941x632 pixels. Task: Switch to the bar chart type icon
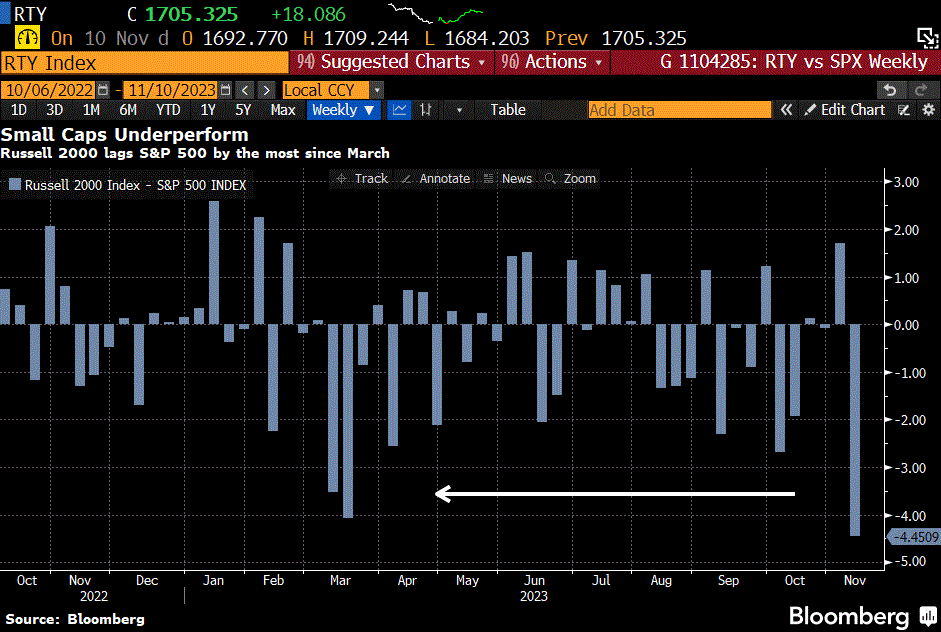[x=425, y=110]
